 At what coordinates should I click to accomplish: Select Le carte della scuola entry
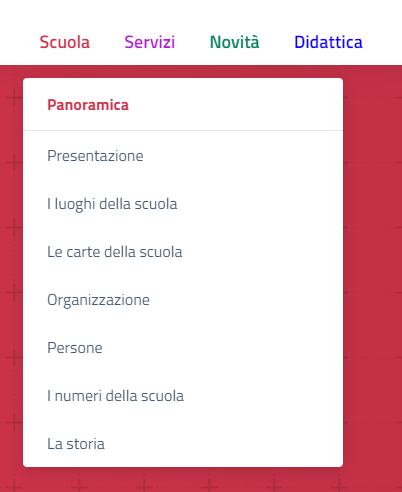(x=115, y=252)
